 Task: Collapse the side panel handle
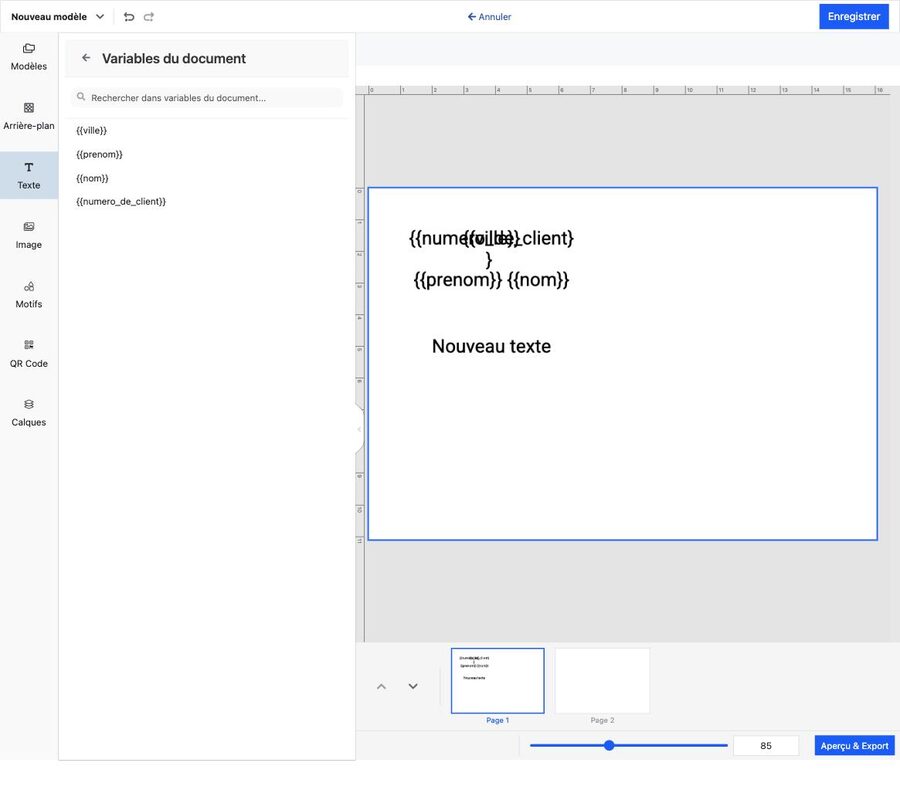(x=359, y=429)
